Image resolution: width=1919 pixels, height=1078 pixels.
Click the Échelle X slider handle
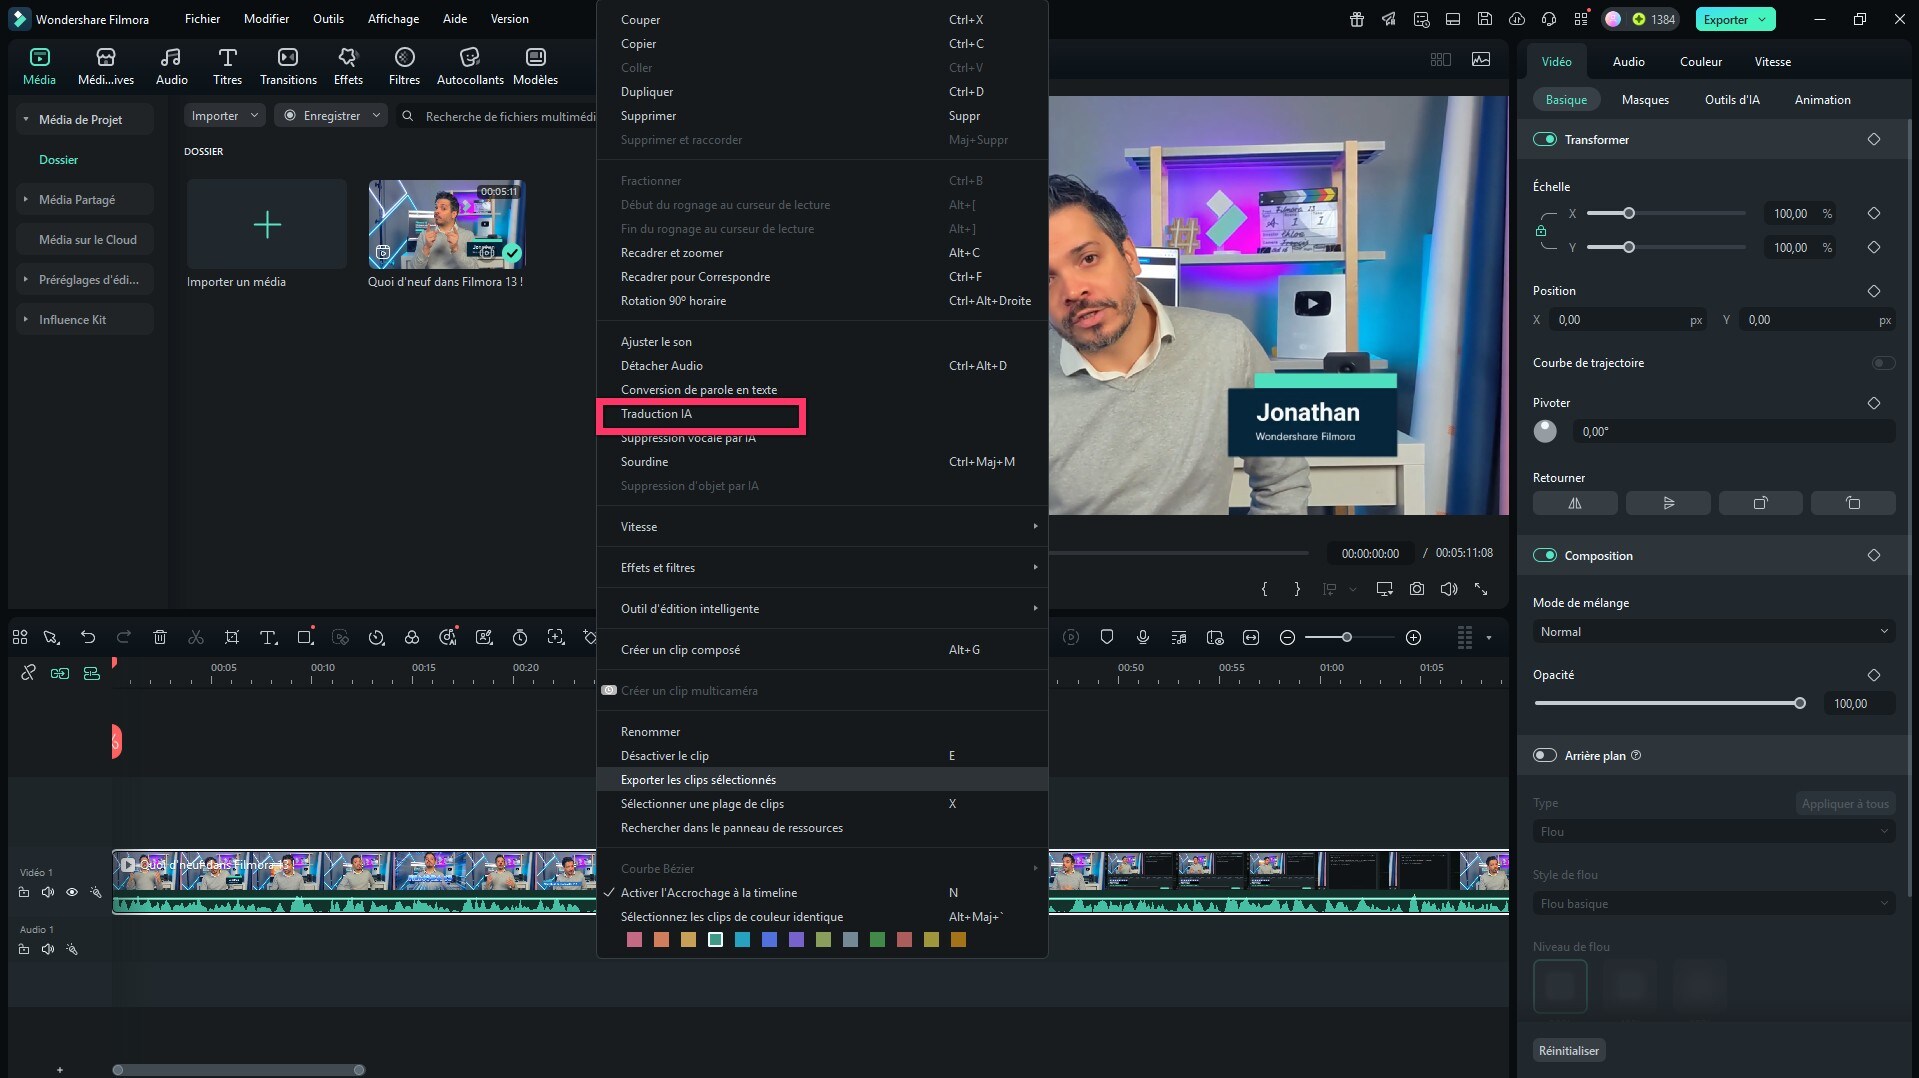(1629, 214)
